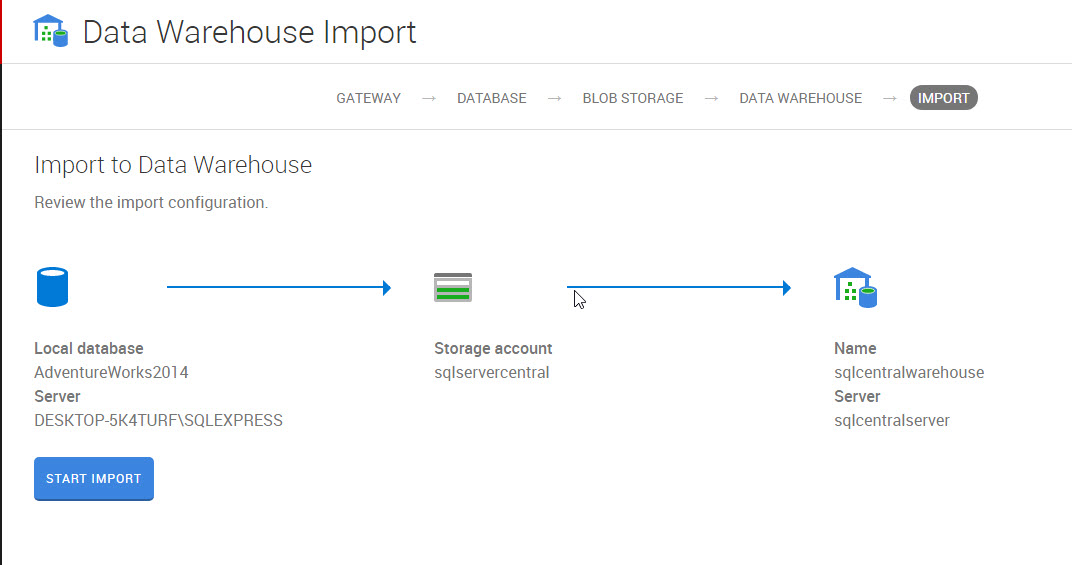
Task: Switch to the BLOB STORAGE step
Action: (x=632, y=98)
